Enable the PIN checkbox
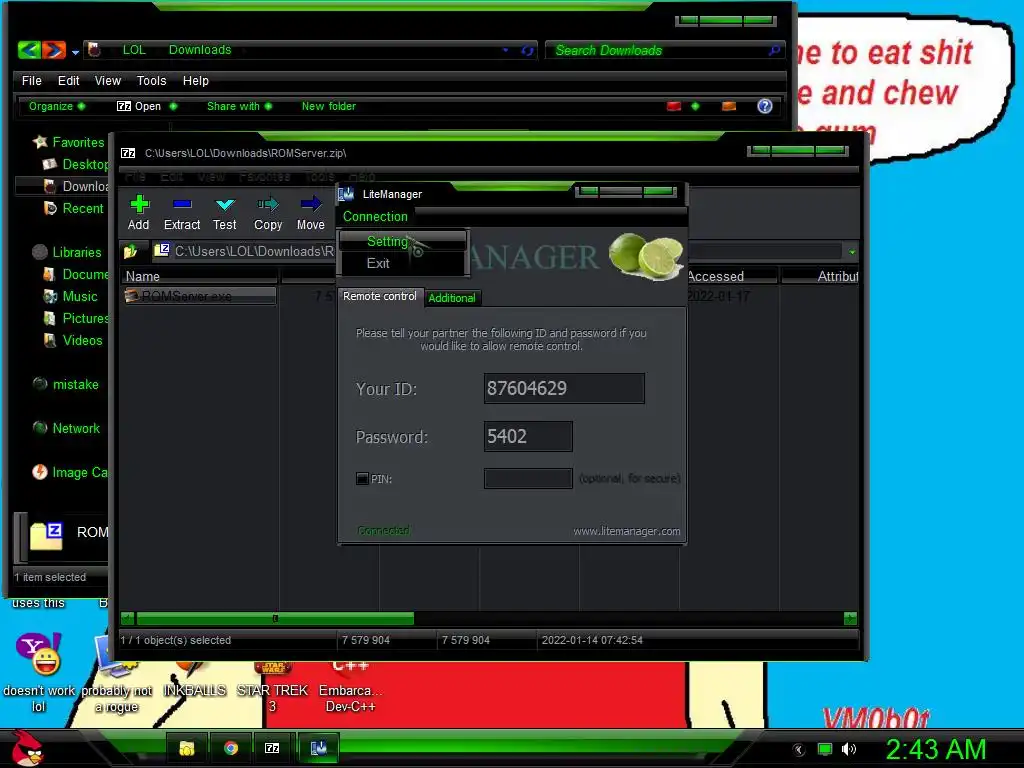1024x768 pixels. (x=362, y=479)
